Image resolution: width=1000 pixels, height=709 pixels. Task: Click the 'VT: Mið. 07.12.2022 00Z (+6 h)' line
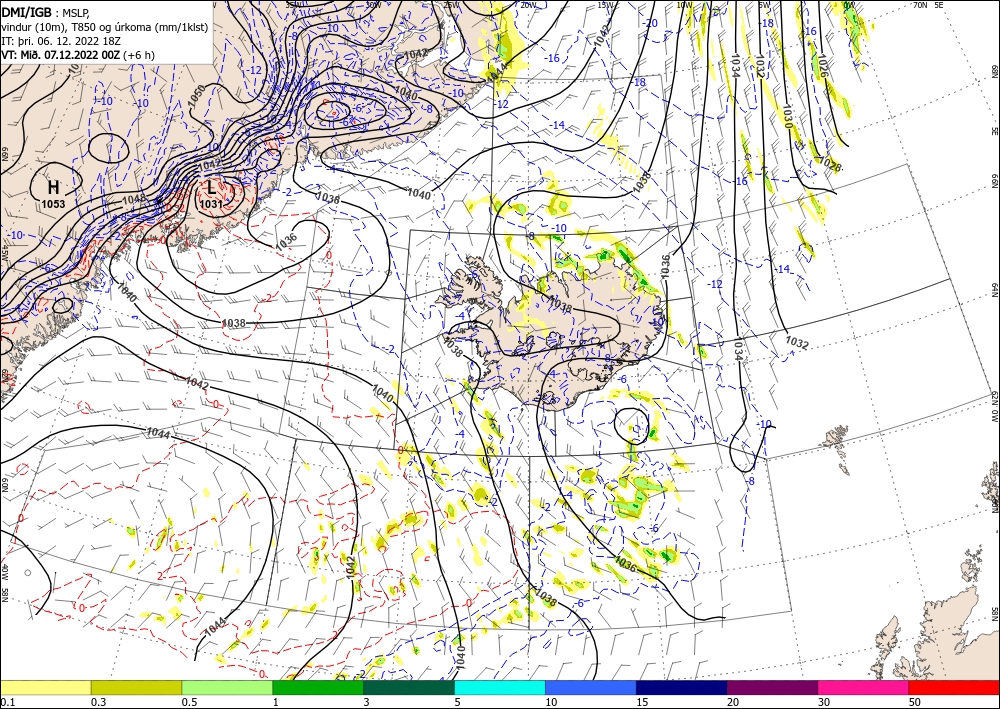77,55
